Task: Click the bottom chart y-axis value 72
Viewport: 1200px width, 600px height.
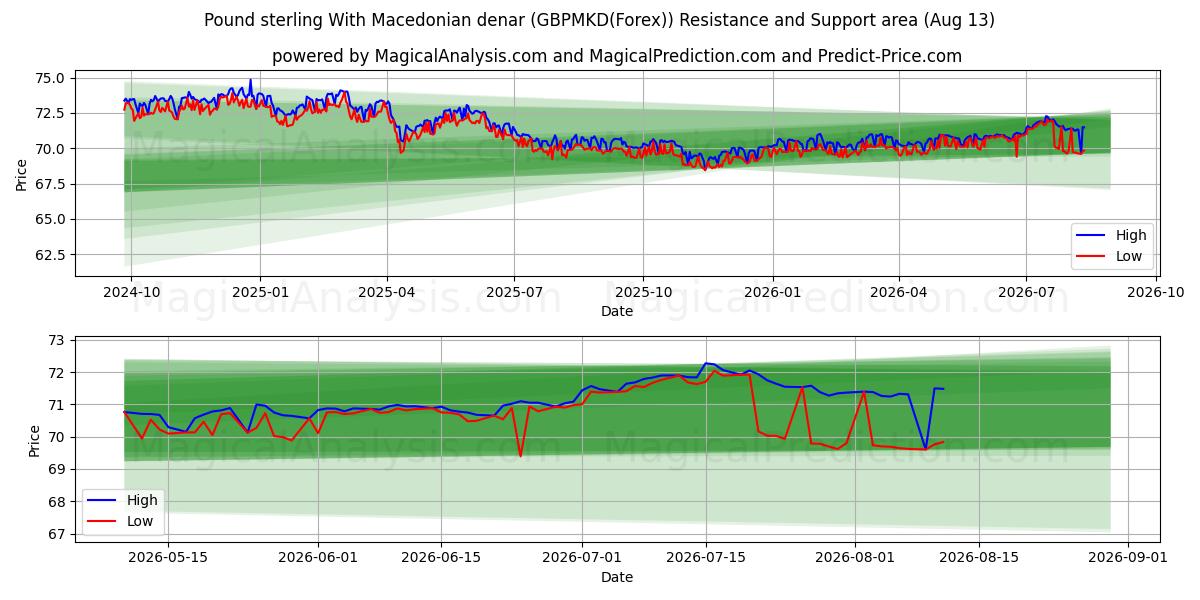Action: [57, 373]
